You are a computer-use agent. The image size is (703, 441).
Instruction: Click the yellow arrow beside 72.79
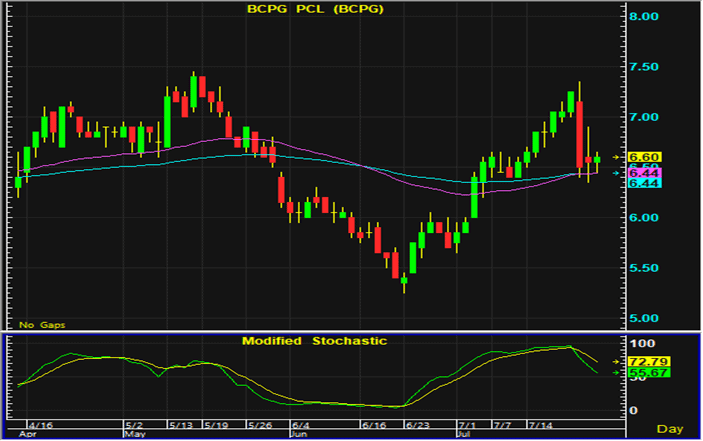[617, 360]
